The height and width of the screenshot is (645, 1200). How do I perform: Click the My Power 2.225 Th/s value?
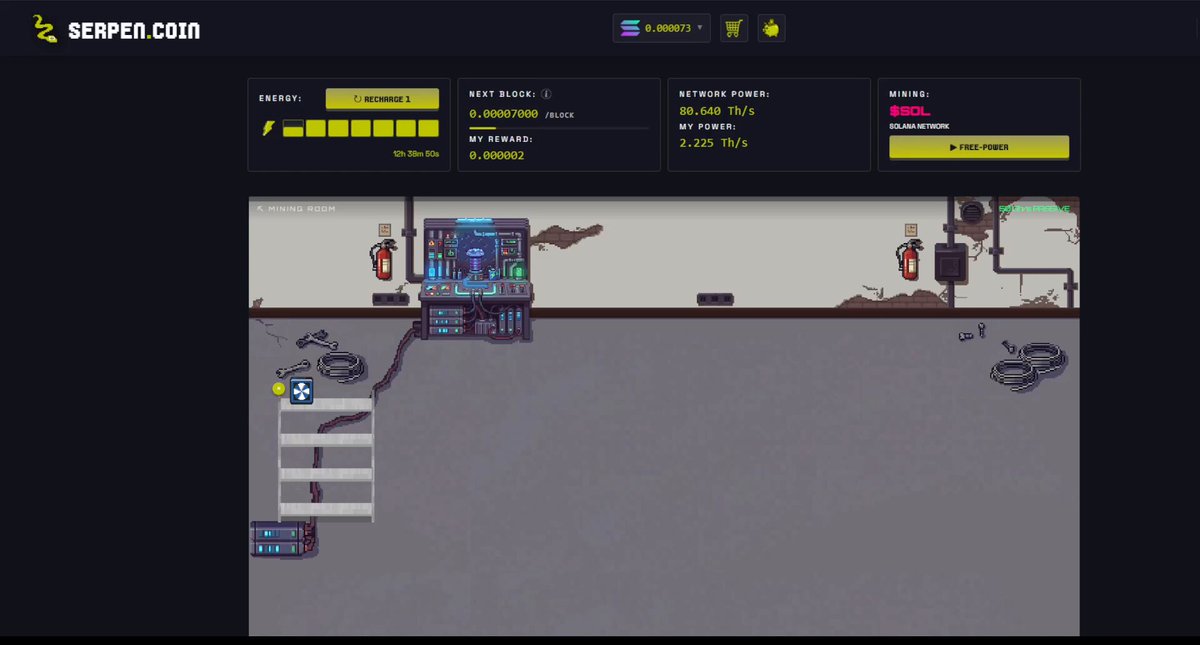(x=714, y=143)
